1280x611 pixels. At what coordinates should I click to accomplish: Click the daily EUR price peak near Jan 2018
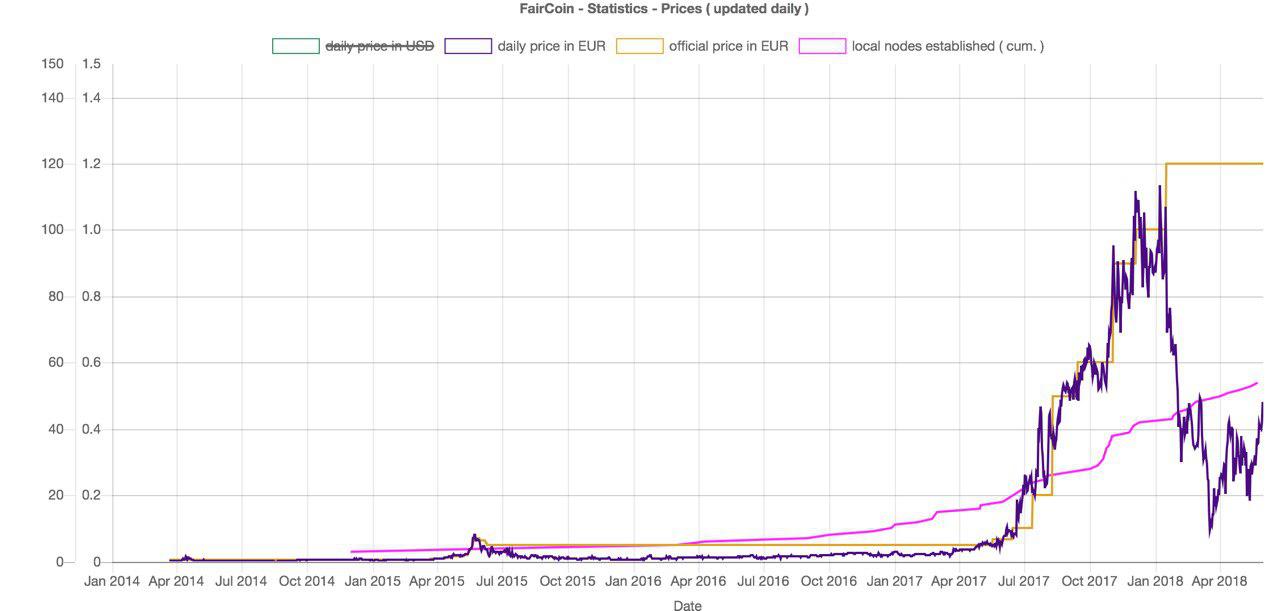click(1159, 187)
